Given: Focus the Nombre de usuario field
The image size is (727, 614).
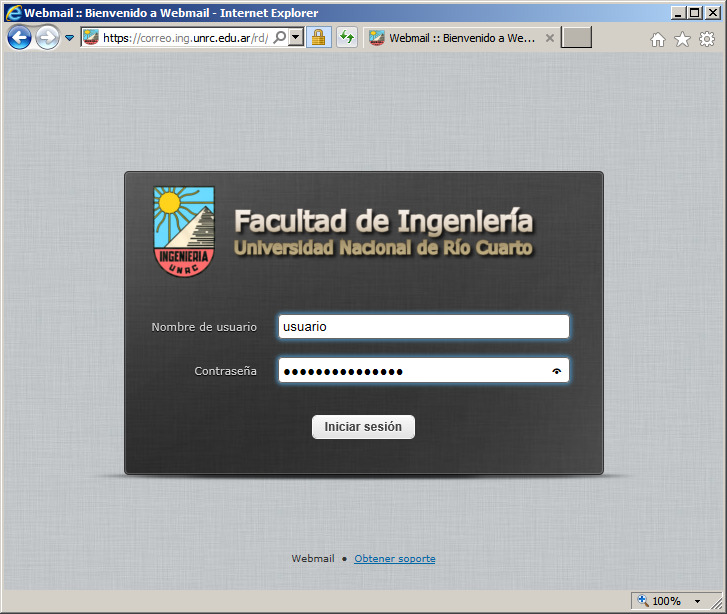Looking at the screenshot, I should (x=424, y=326).
